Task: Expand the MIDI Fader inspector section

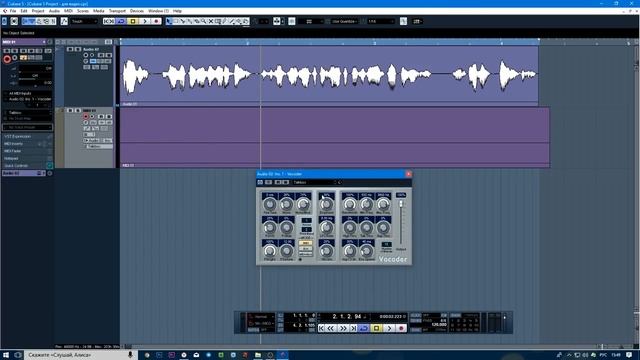Action: point(27,151)
